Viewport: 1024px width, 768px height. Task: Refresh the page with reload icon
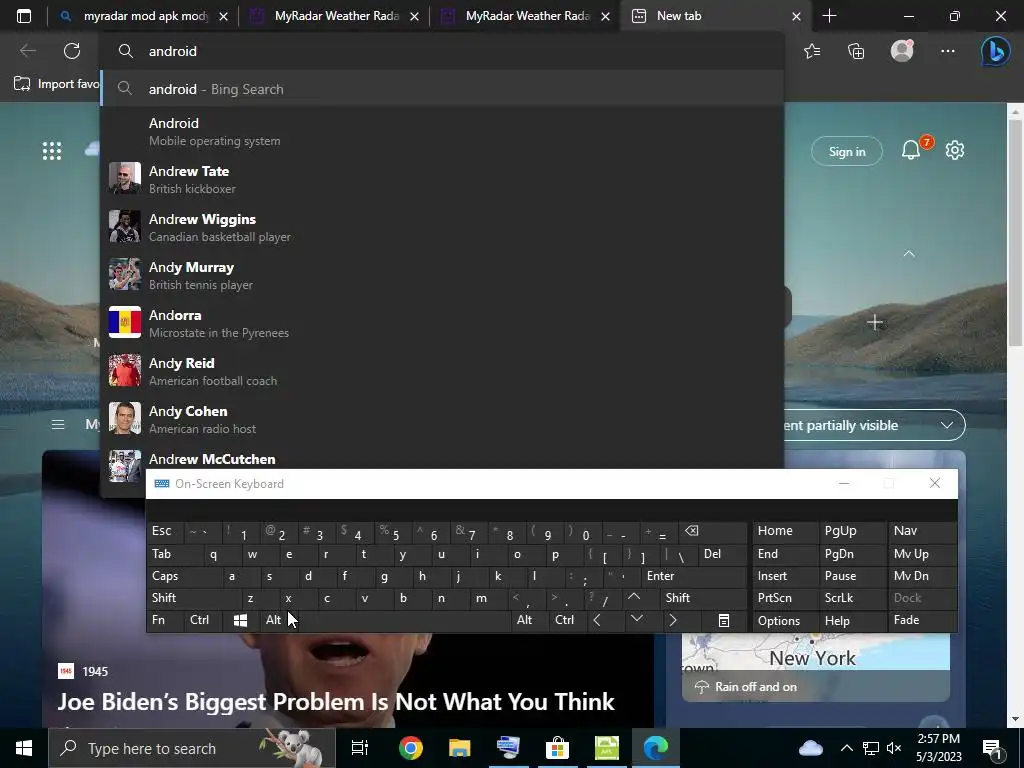tap(72, 51)
